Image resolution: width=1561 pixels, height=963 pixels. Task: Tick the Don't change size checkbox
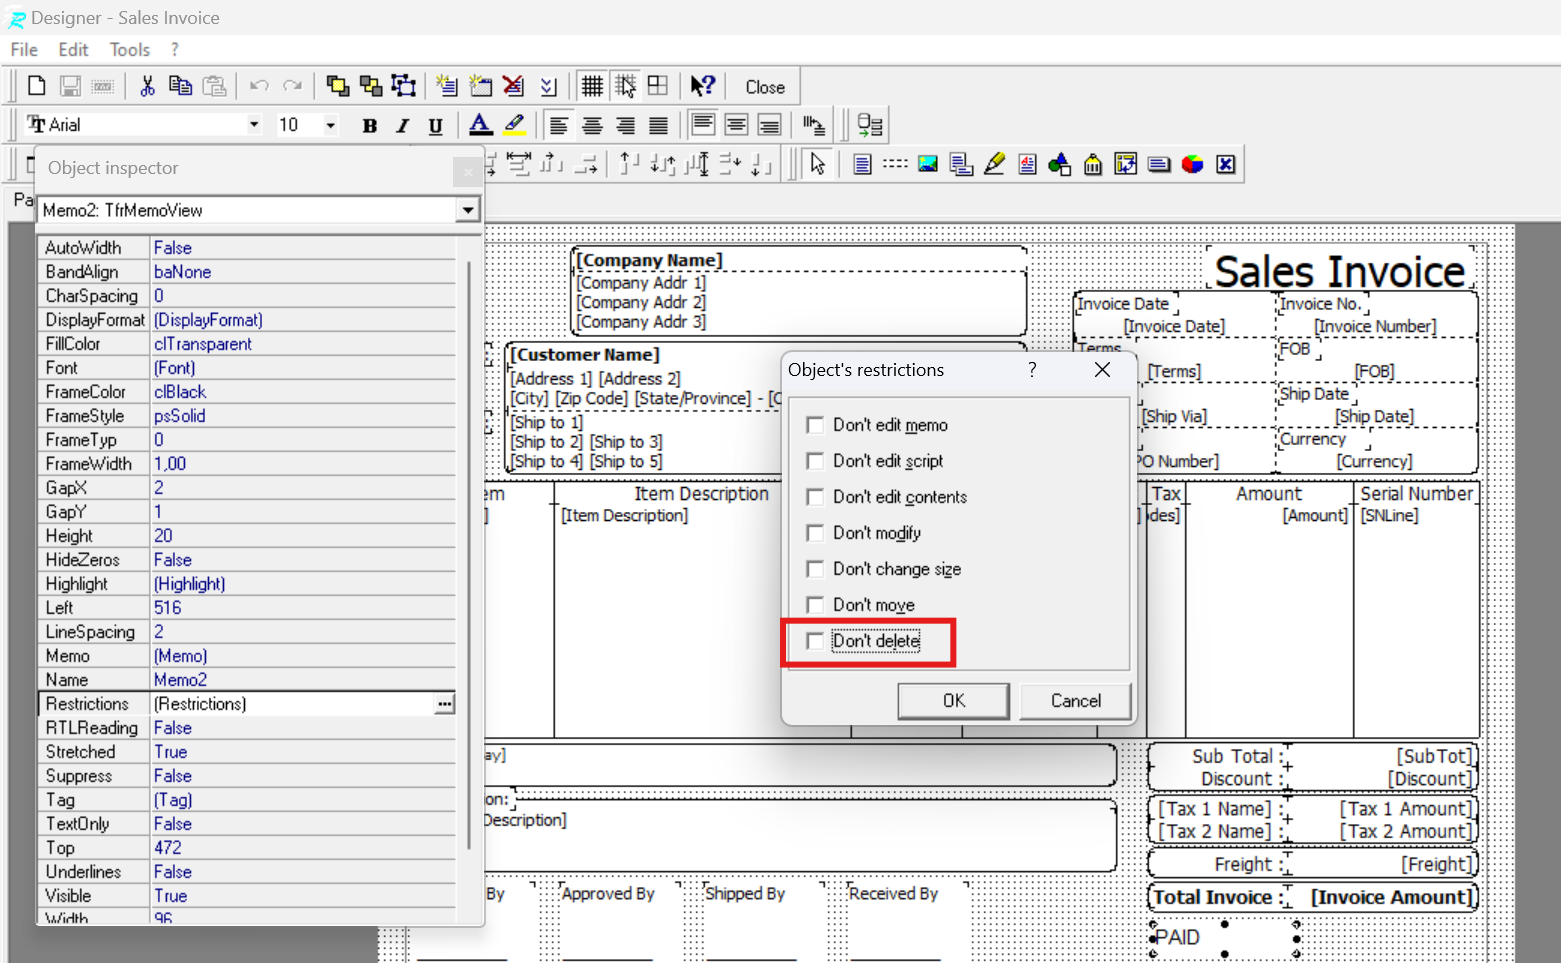(x=815, y=569)
